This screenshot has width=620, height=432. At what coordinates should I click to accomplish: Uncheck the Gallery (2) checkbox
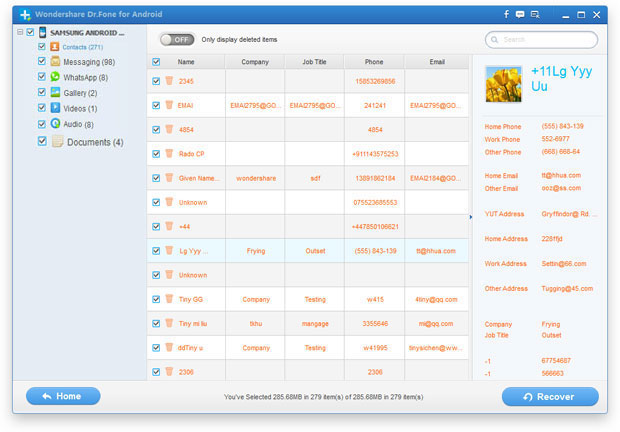(42, 92)
